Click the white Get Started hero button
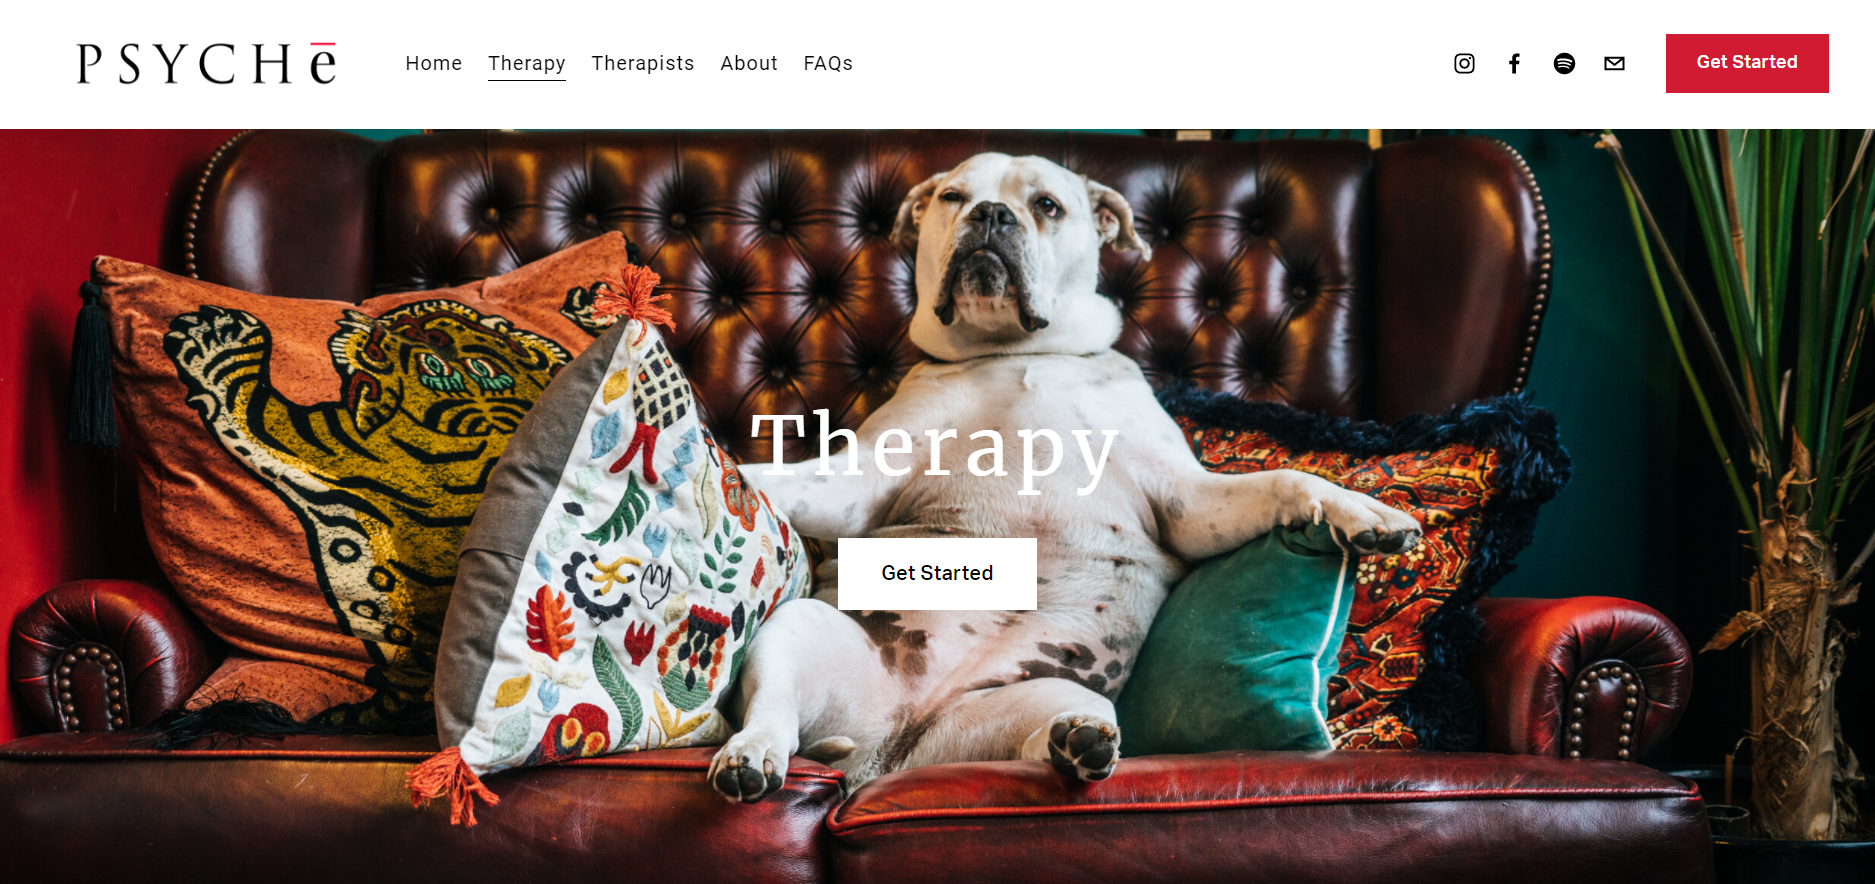The image size is (1875, 884). (937, 573)
